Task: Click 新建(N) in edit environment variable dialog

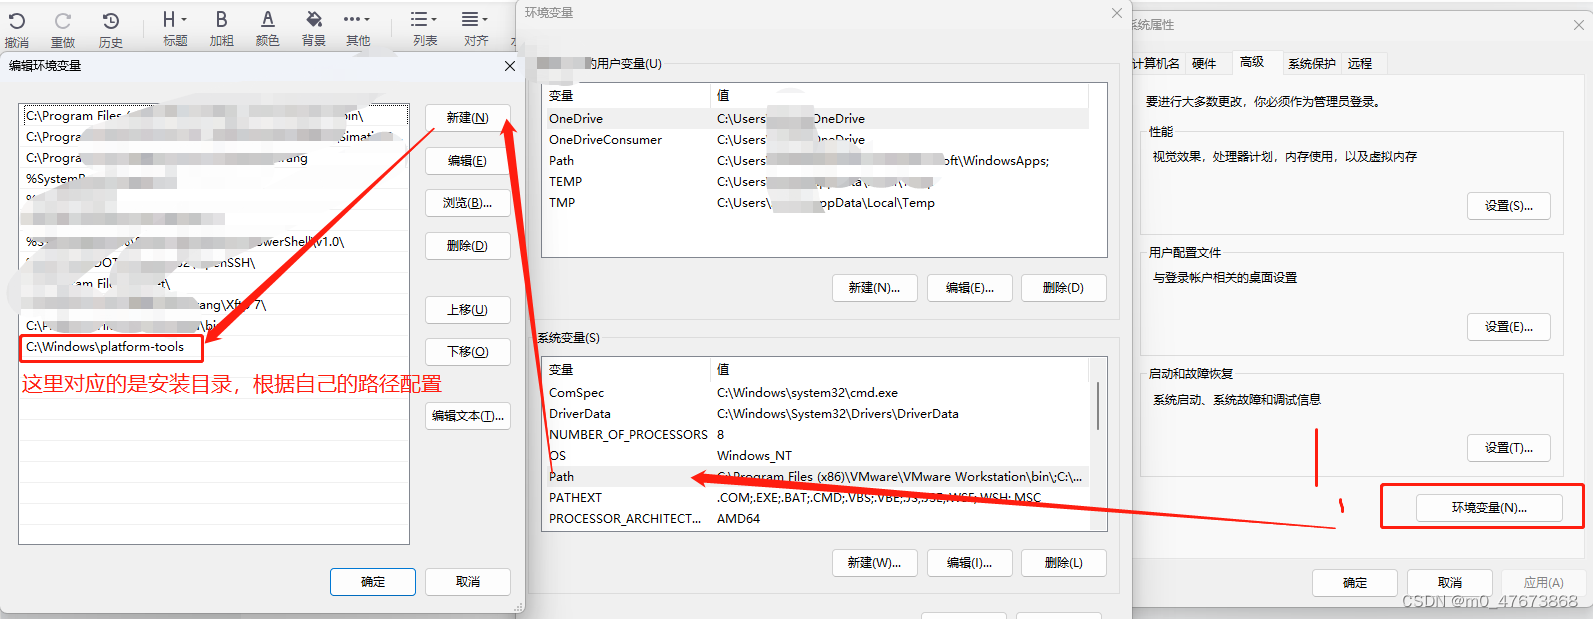Action: tap(467, 118)
